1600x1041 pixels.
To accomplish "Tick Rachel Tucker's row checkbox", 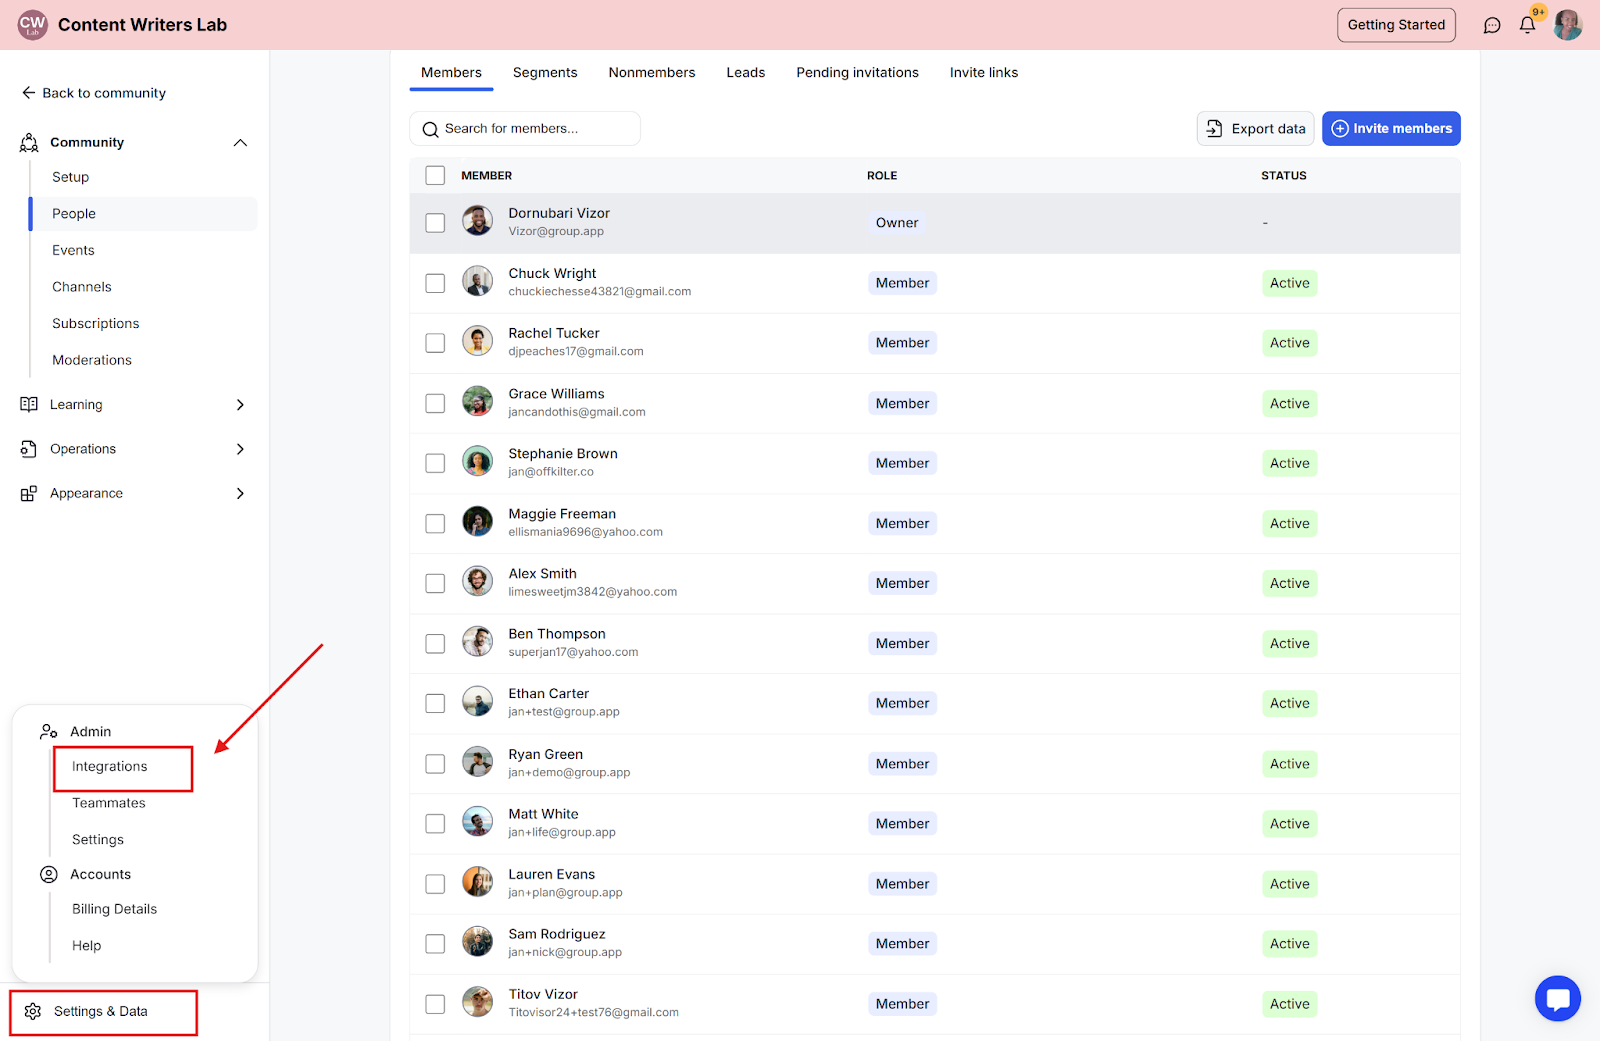I will click(x=435, y=343).
